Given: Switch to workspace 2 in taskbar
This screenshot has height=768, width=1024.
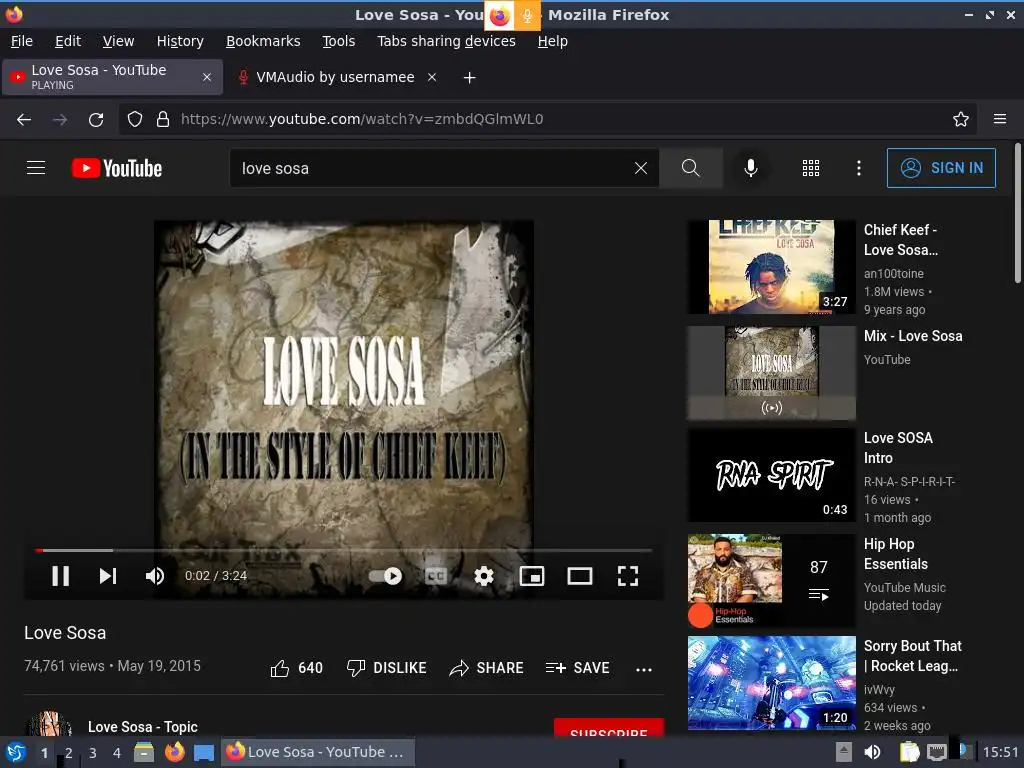Looking at the screenshot, I should click(x=69, y=752).
